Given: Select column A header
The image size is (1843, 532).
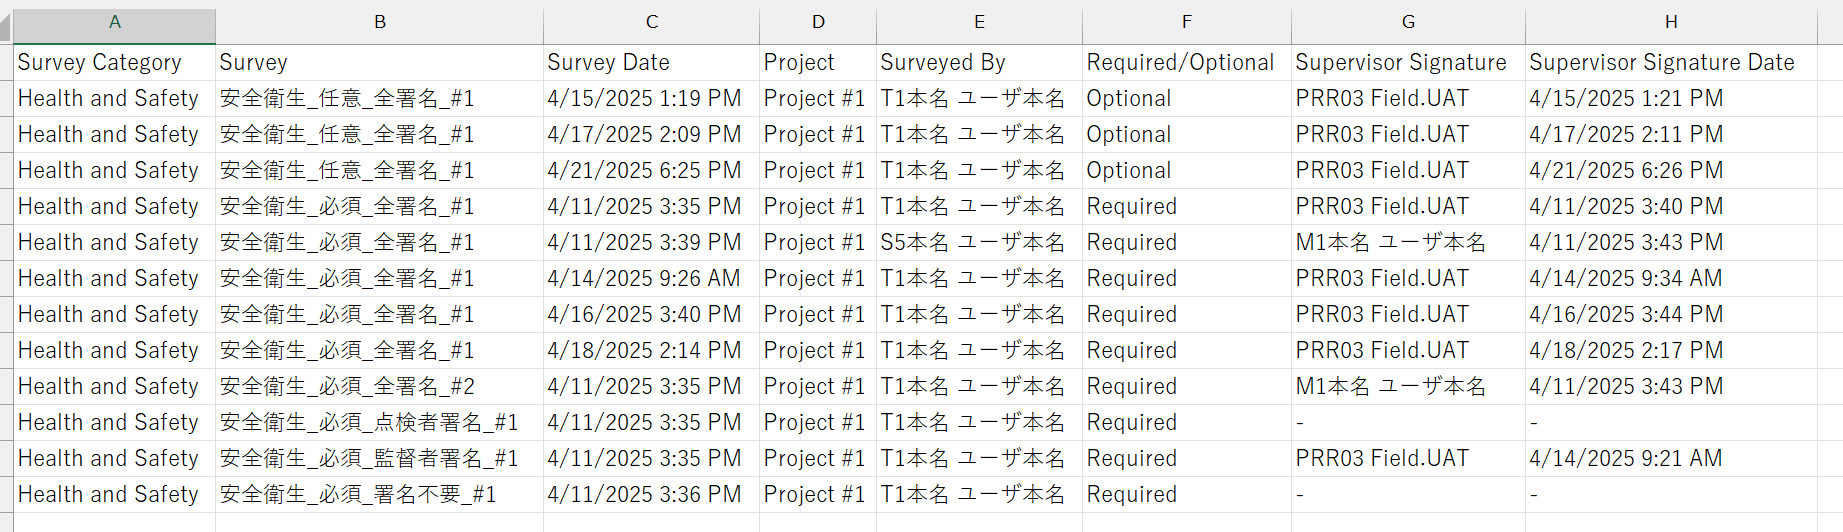Looking at the screenshot, I should tap(115, 22).
